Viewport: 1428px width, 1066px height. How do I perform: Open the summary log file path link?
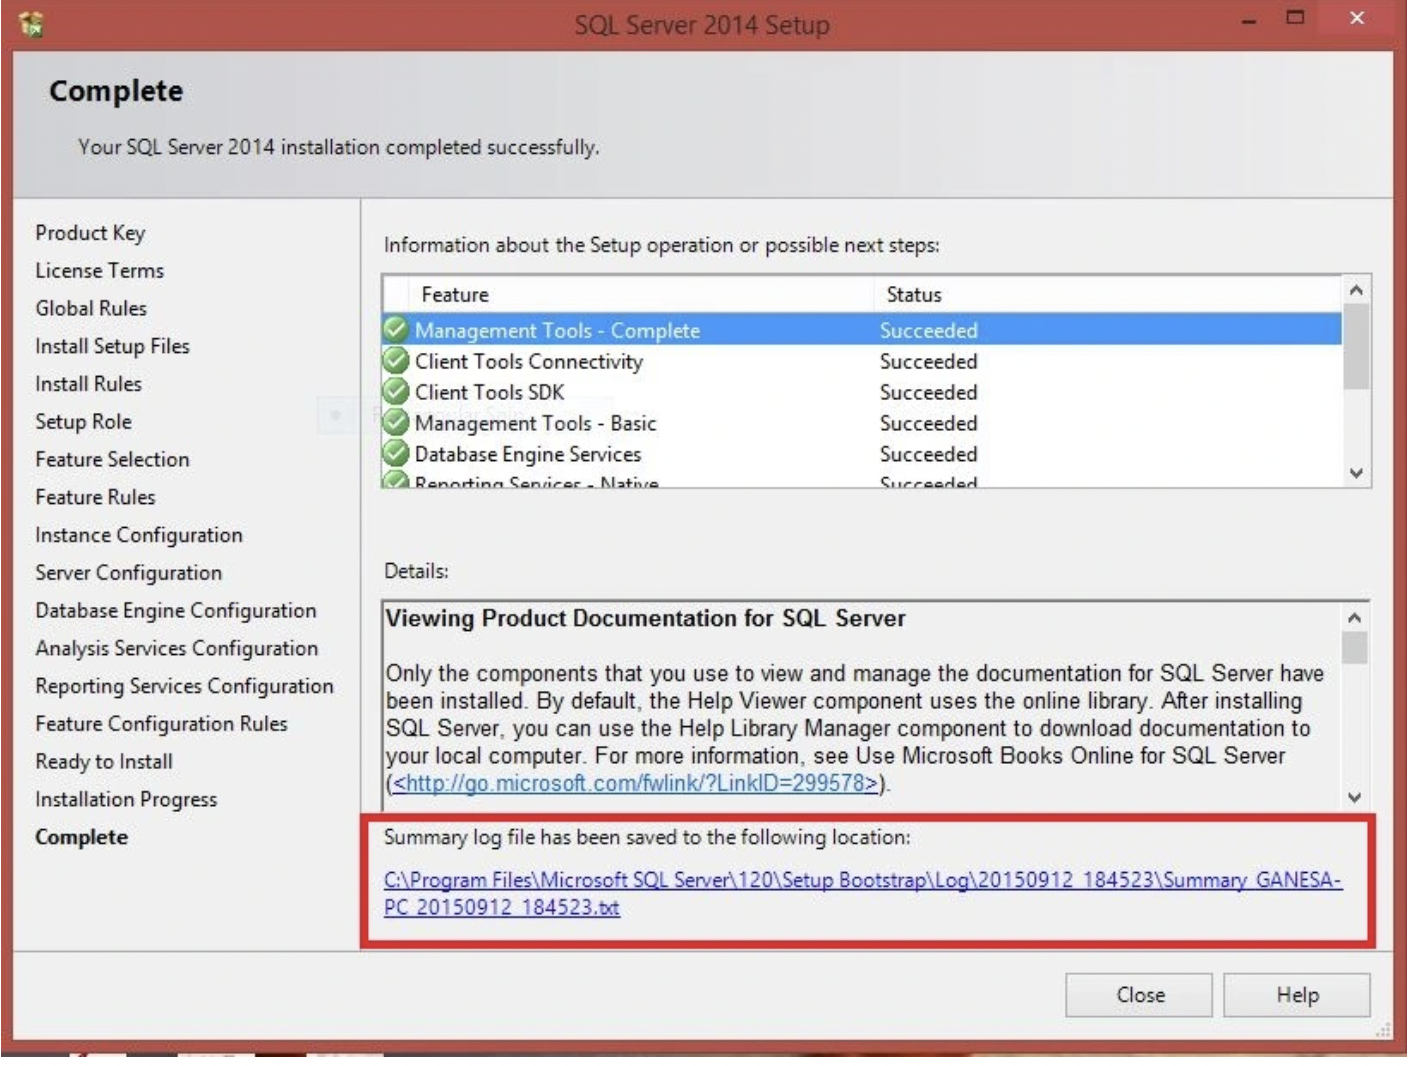point(861,880)
